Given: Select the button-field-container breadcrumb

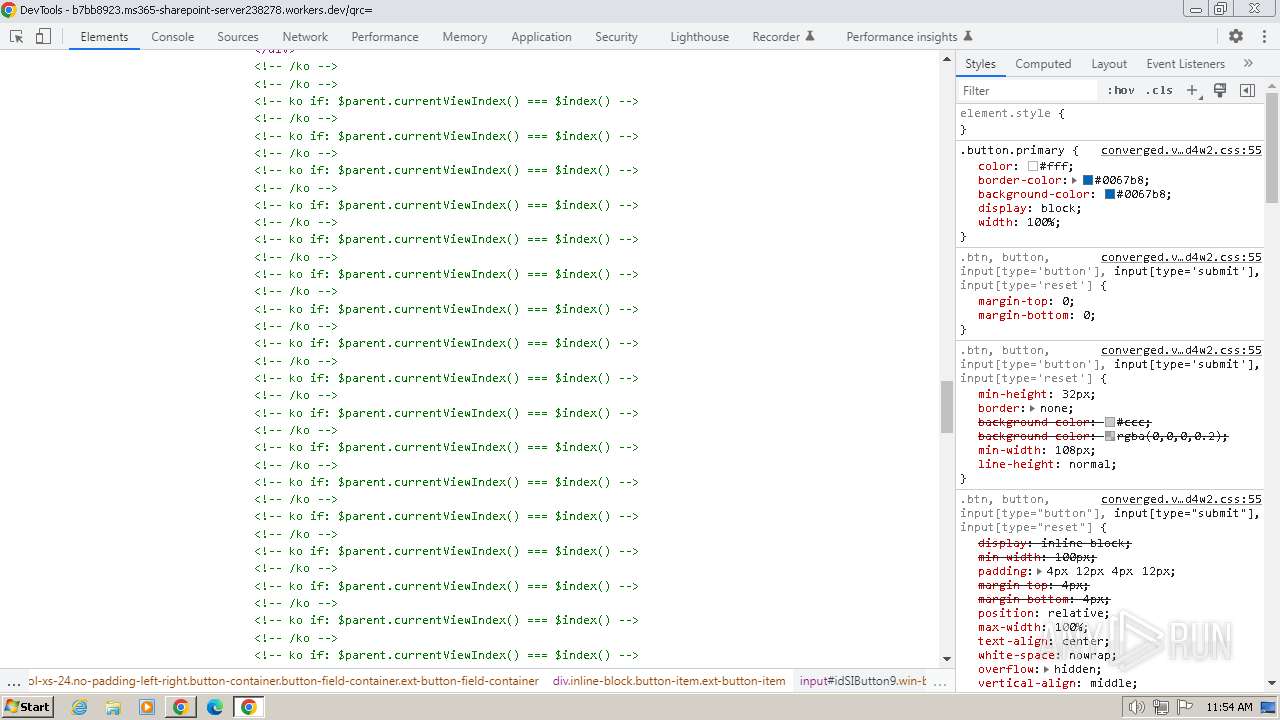Looking at the screenshot, I should [283, 681].
